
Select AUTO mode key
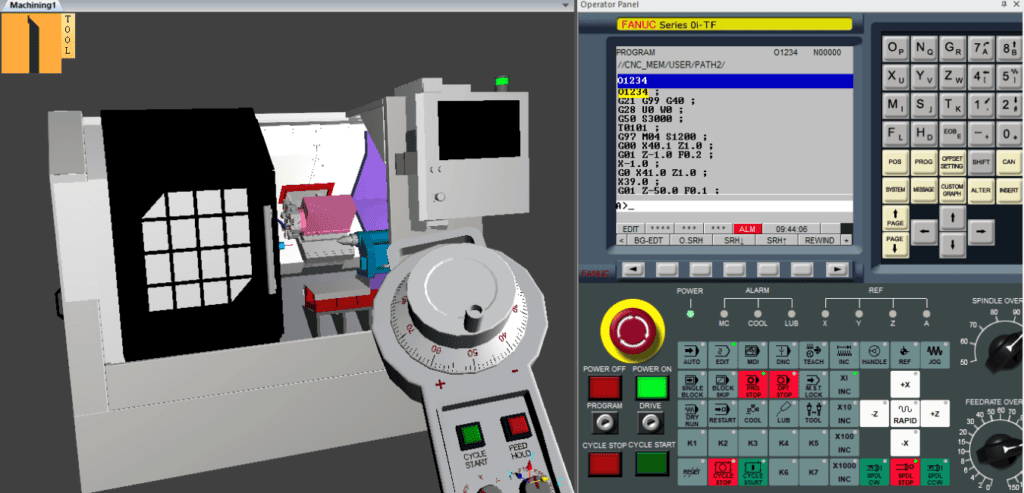pyautogui.click(x=692, y=355)
